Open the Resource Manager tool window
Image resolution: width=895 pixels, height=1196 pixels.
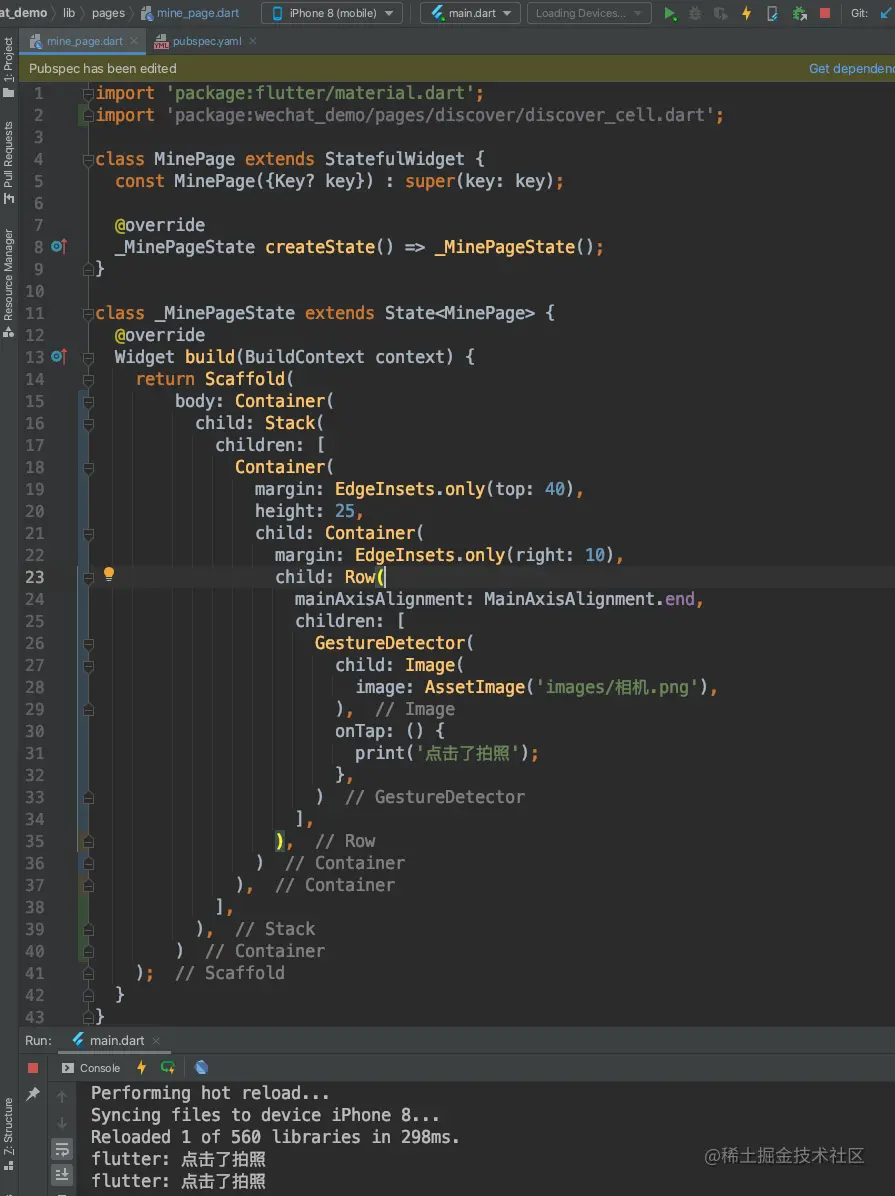(8, 282)
